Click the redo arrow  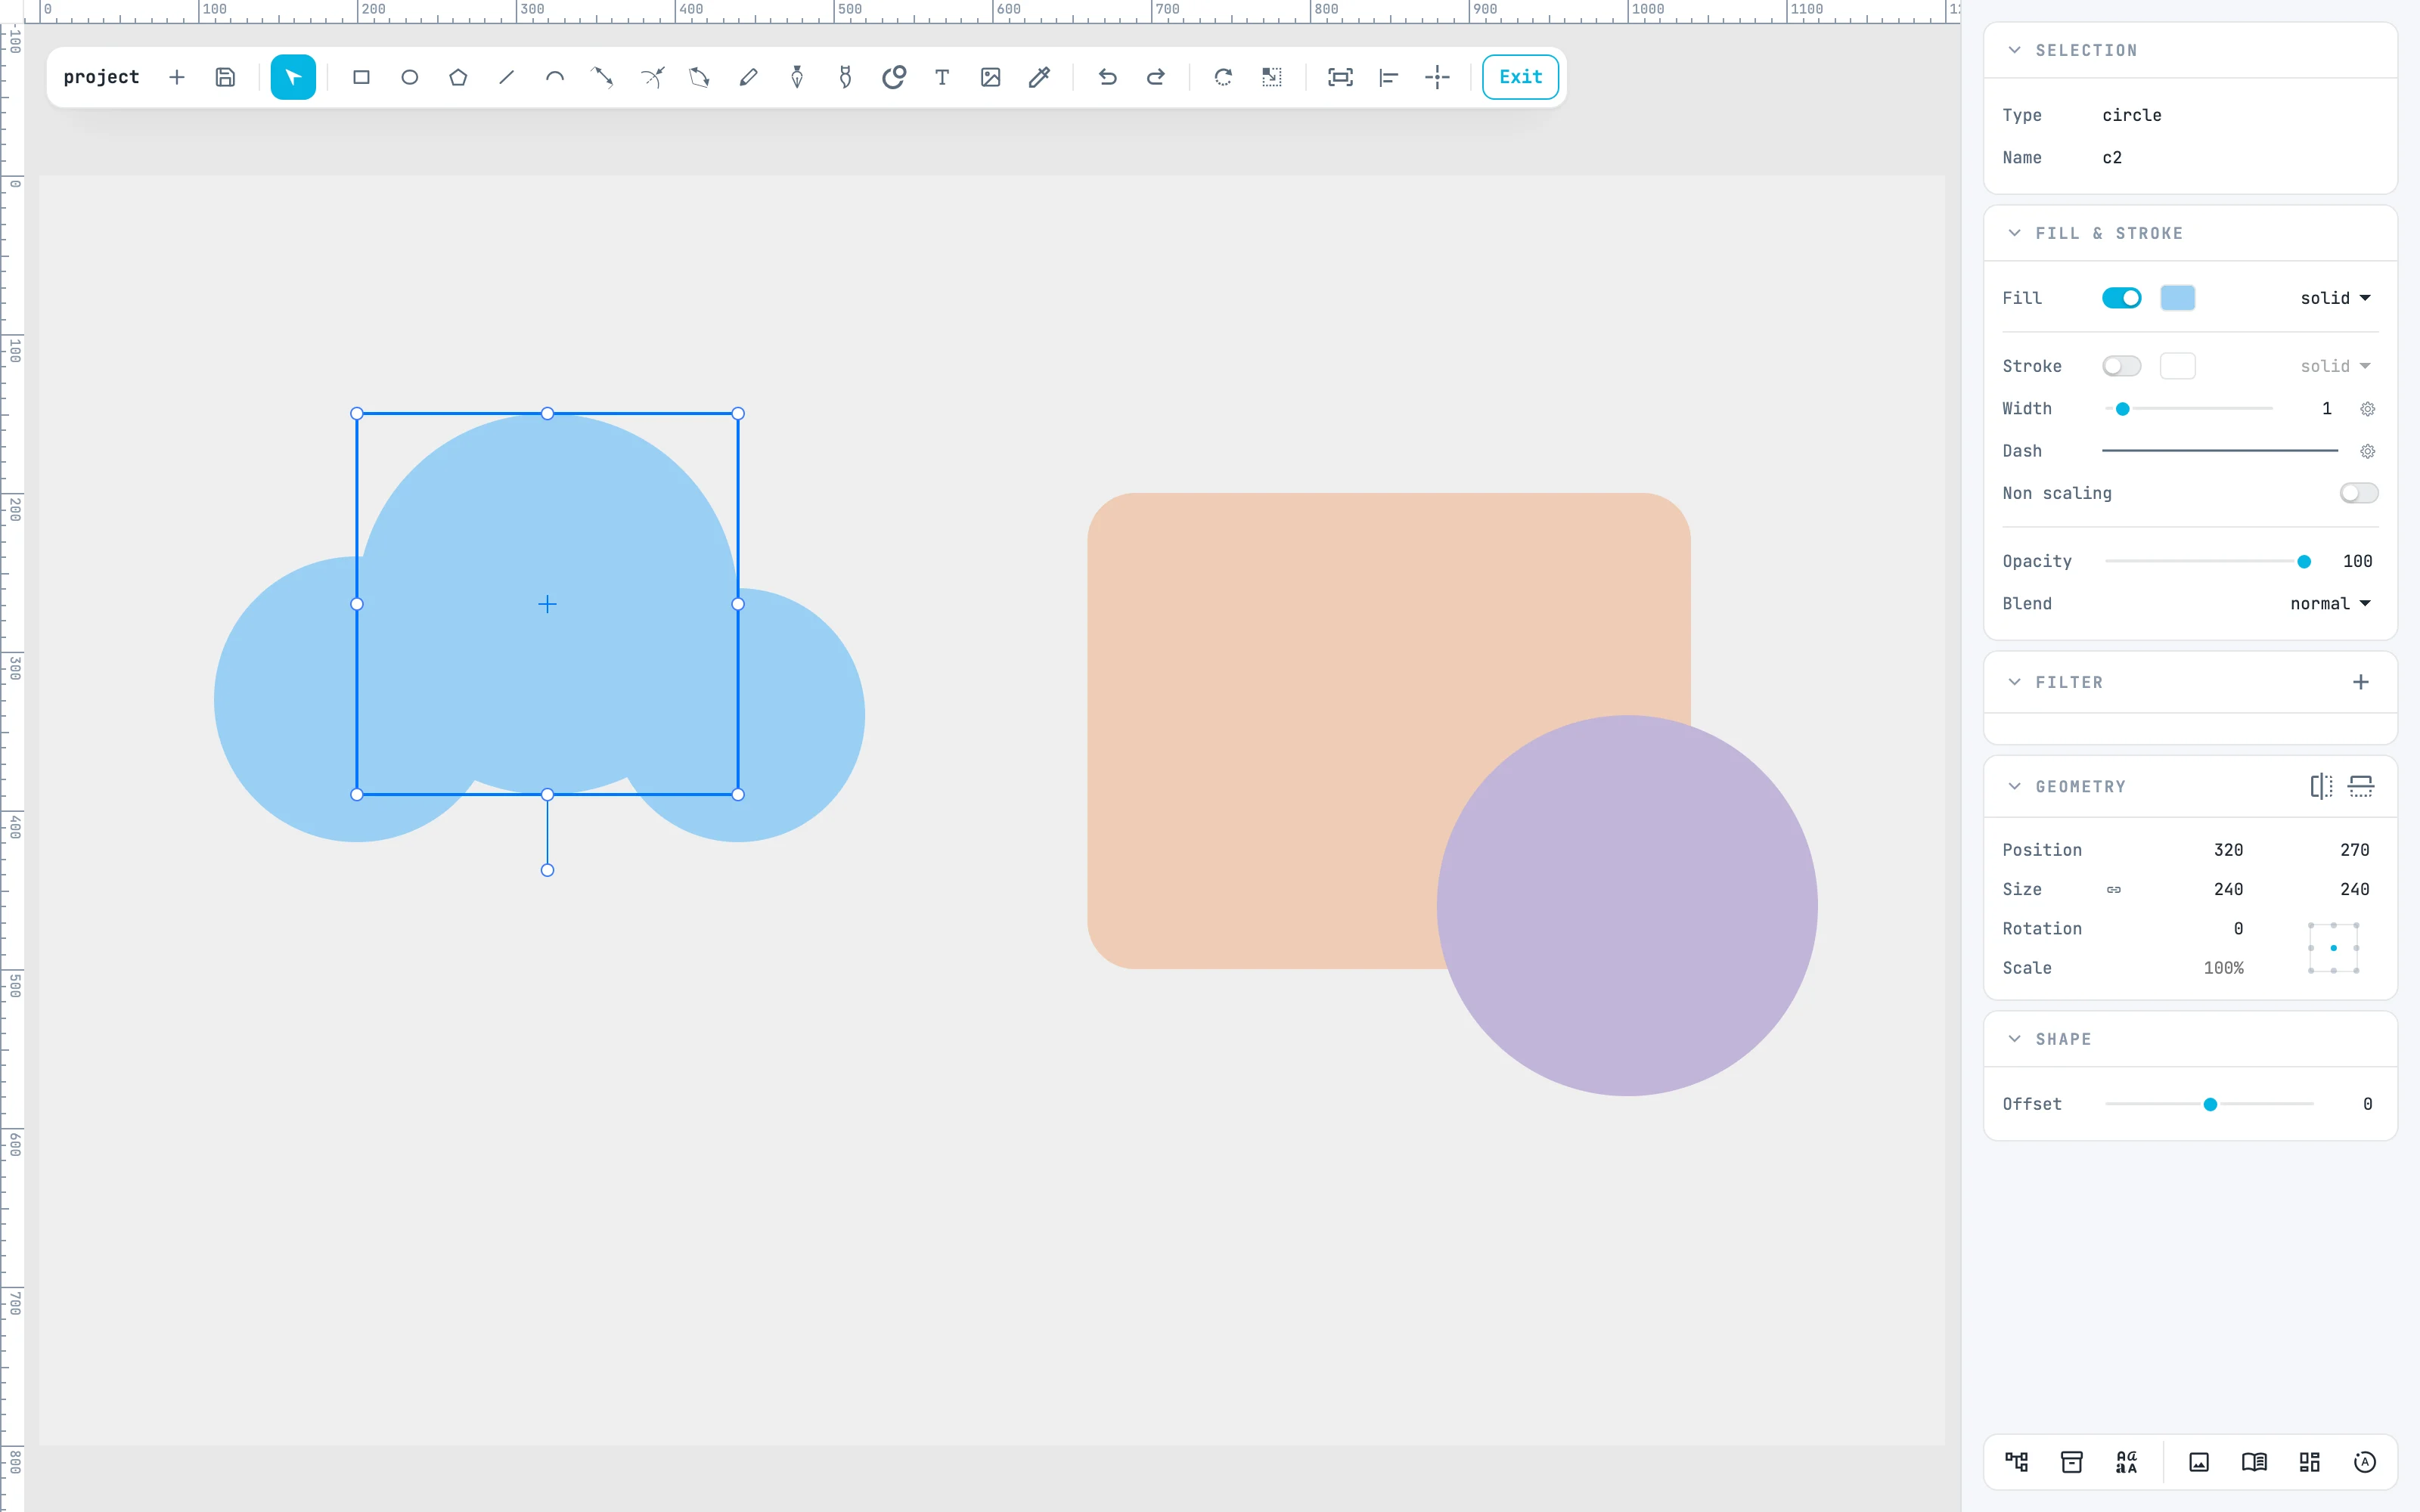(x=1155, y=77)
